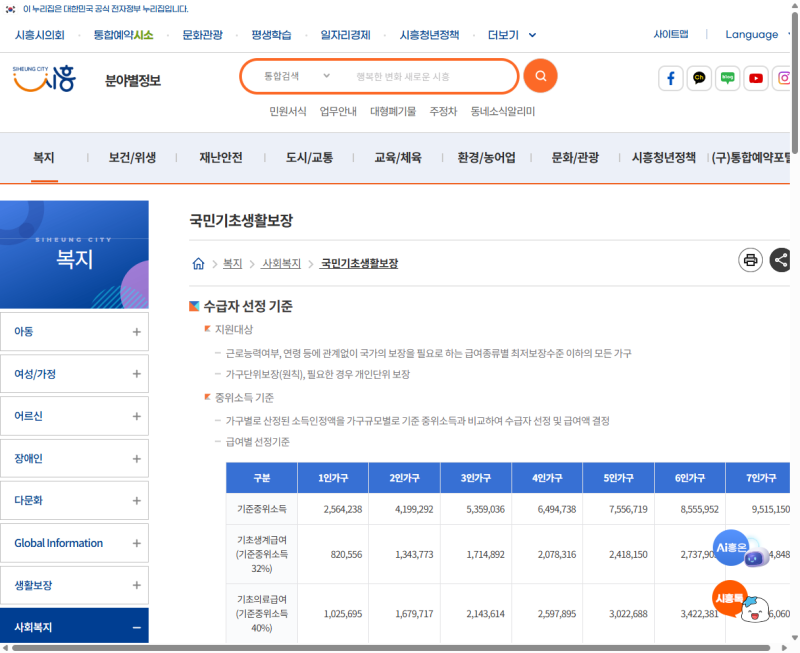Expand the 다문화 sidebar section
Image resolution: width=800 pixels, height=653 pixels.
[x=74, y=500]
